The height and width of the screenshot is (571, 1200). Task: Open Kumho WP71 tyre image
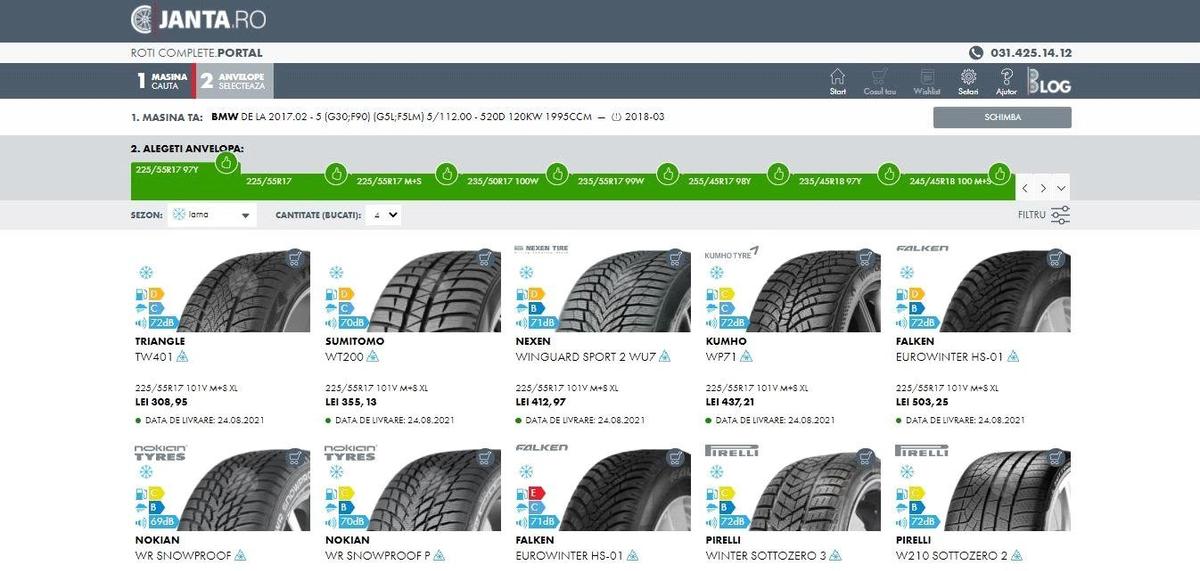[x=815, y=291]
